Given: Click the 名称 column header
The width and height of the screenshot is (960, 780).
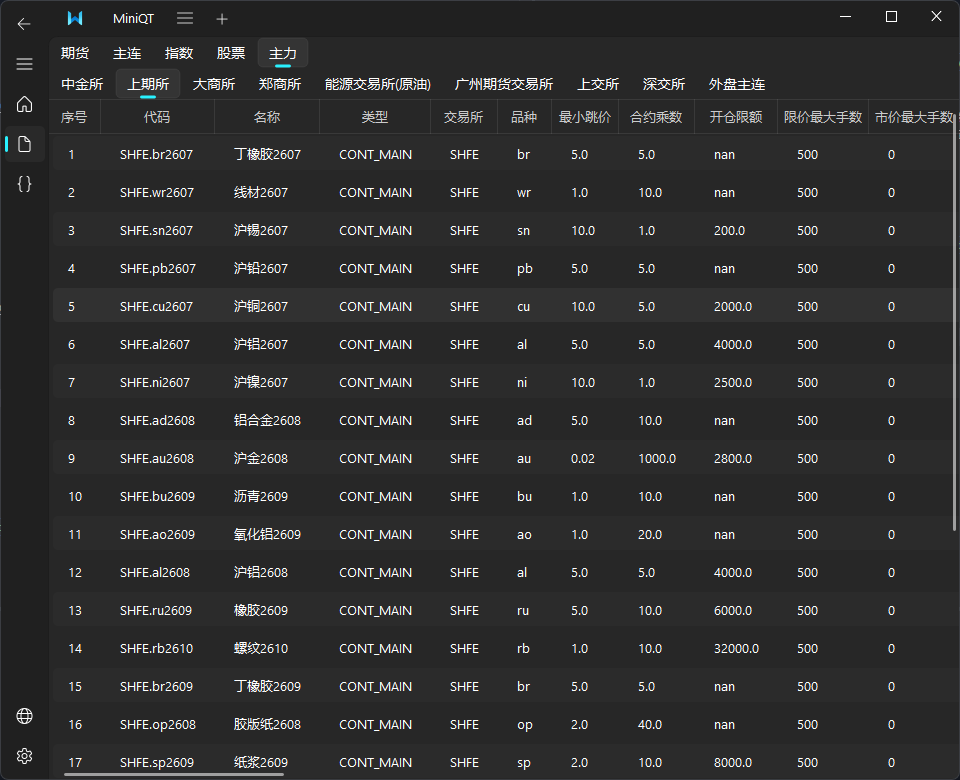Looking at the screenshot, I should (267, 117).
